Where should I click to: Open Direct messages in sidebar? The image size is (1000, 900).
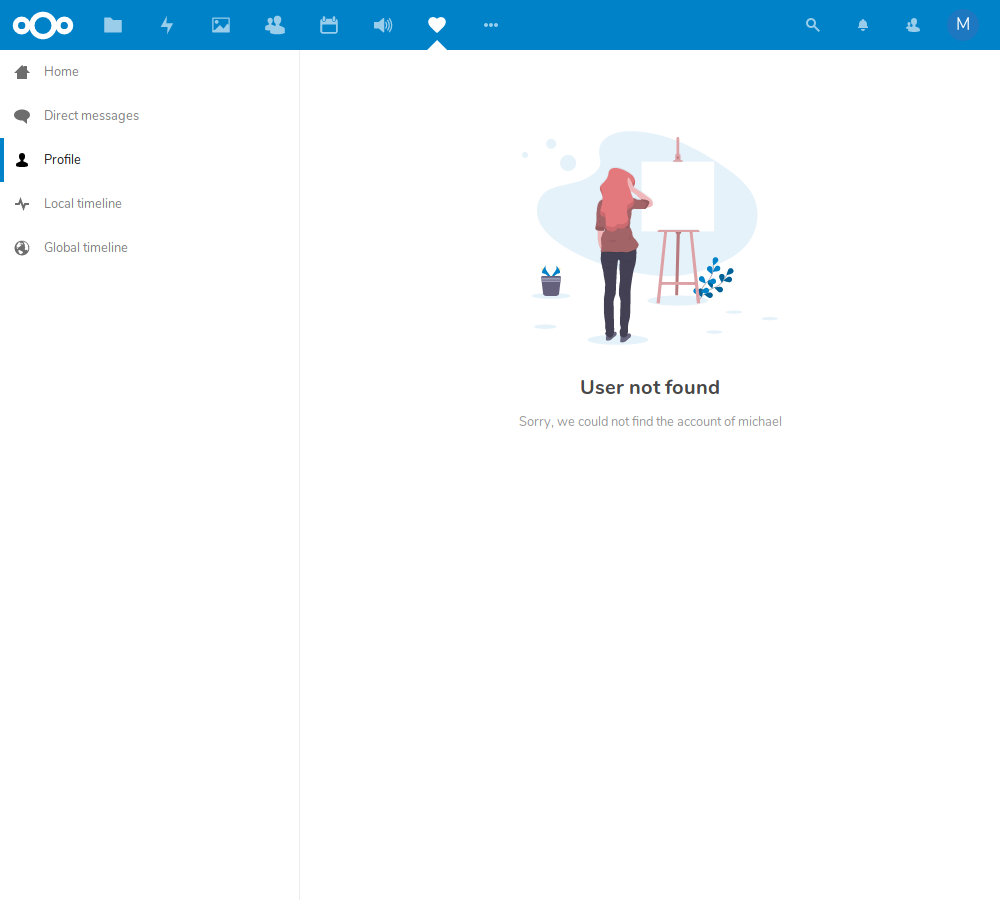(149, 115)
